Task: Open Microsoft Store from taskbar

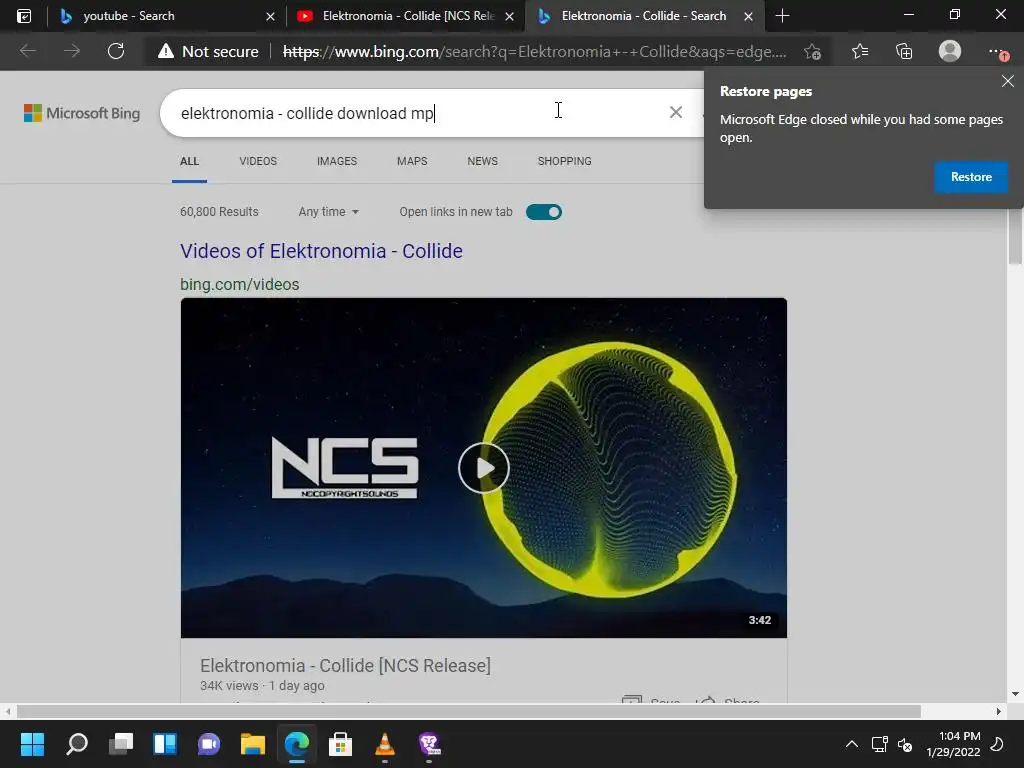Action: coord(340,744)
